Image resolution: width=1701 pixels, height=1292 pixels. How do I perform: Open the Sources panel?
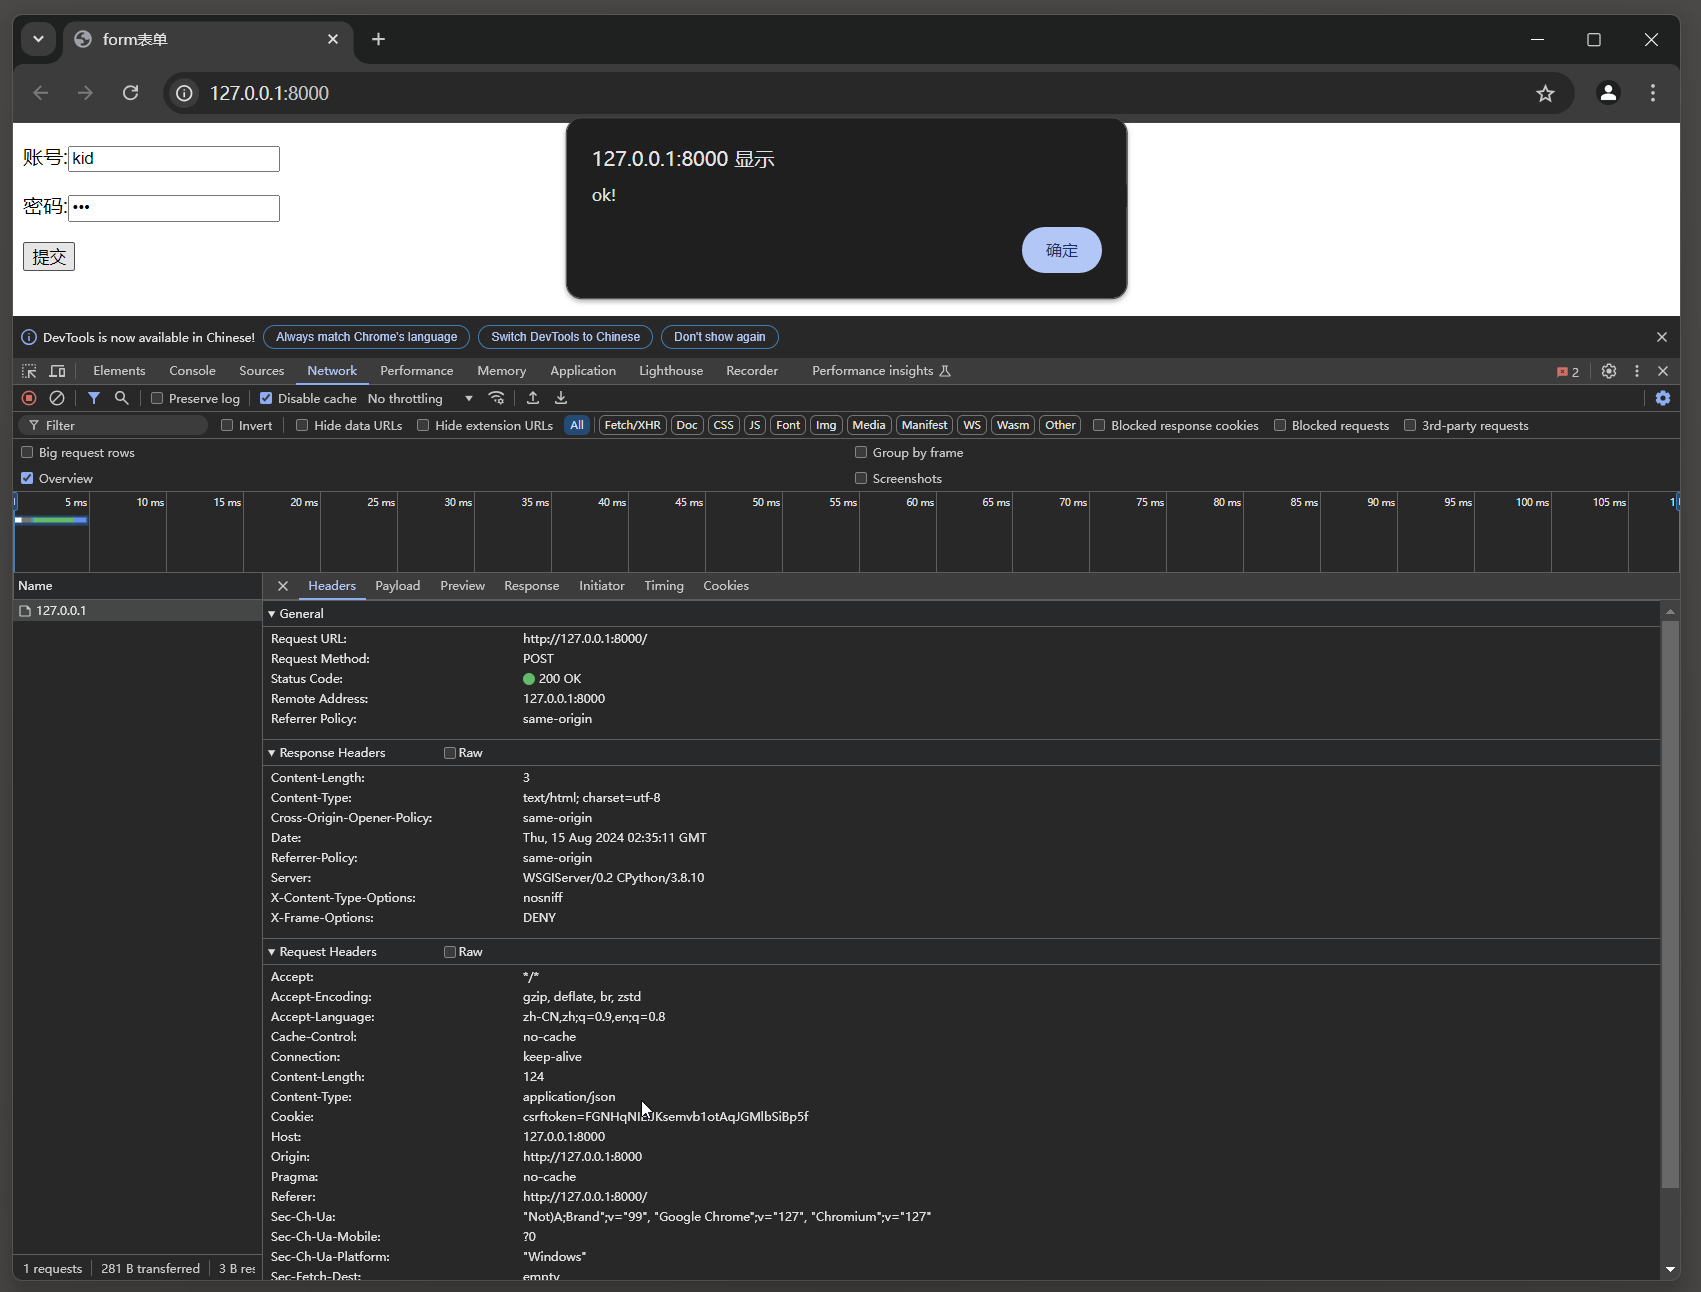point(261,371)
